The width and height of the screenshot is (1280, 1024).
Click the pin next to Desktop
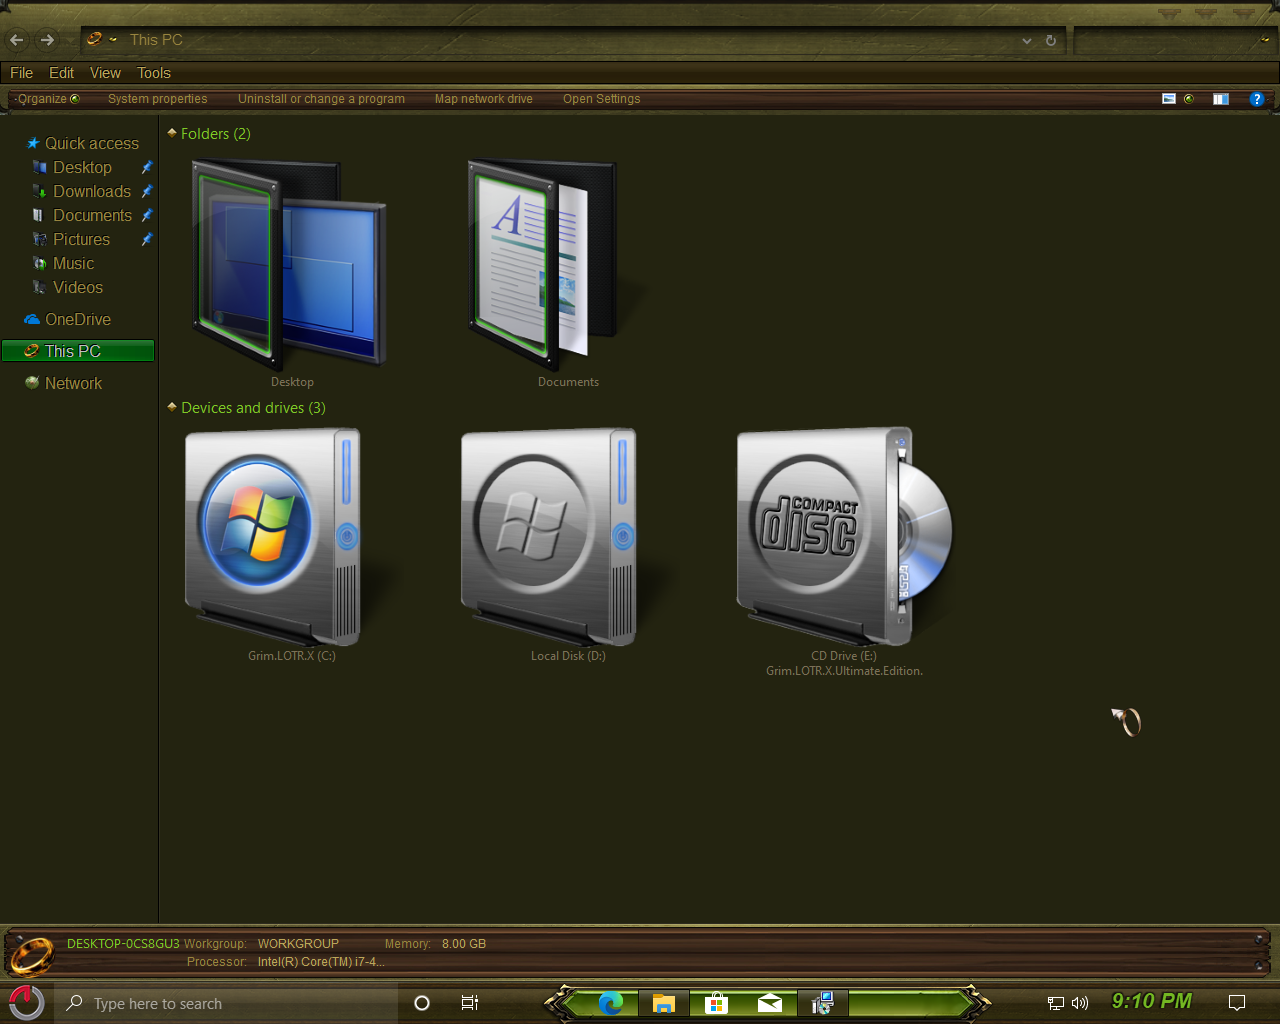click(147, 167)
